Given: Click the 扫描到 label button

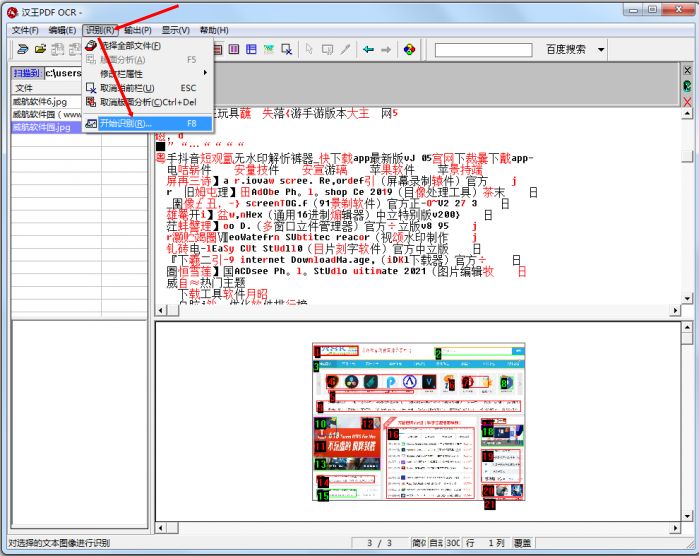Looking at the screenshot, I should (27, 73).
